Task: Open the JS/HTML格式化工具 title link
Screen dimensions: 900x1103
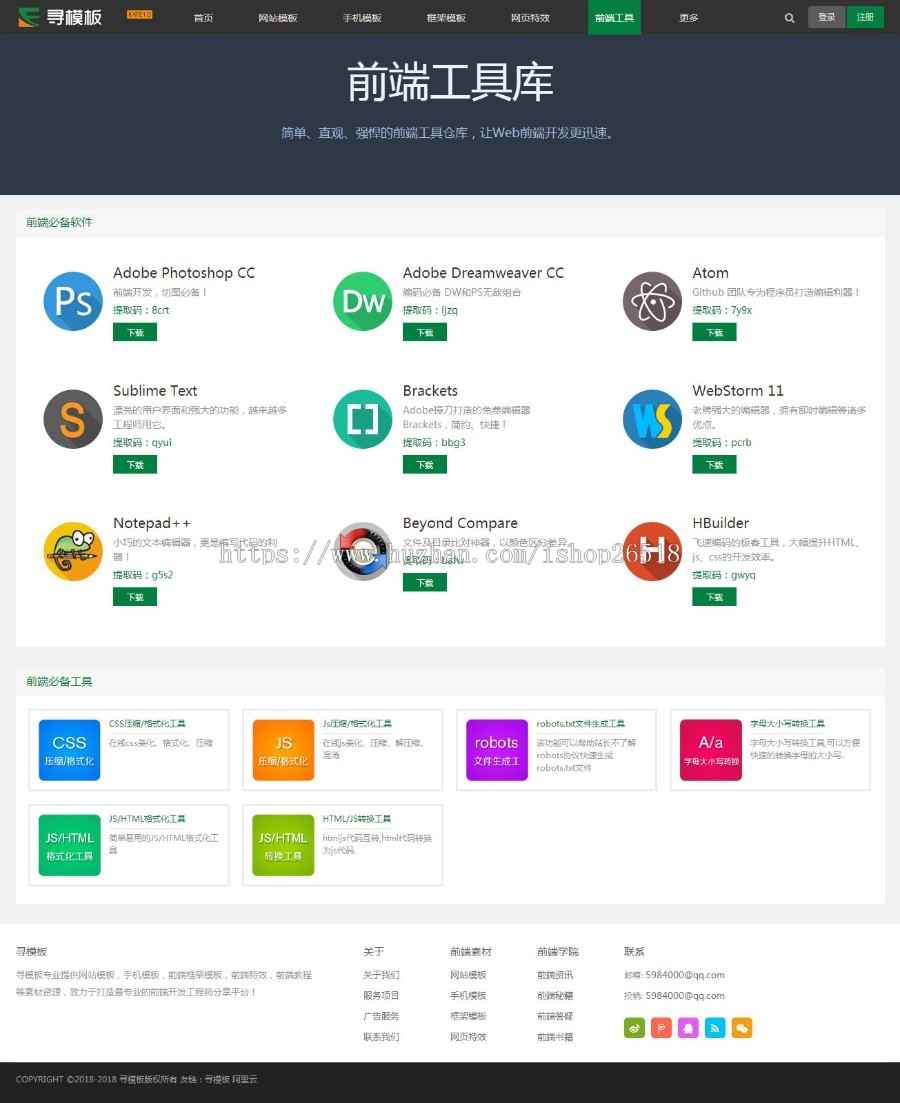Action: pyautogui.click(x=147, y=819)
